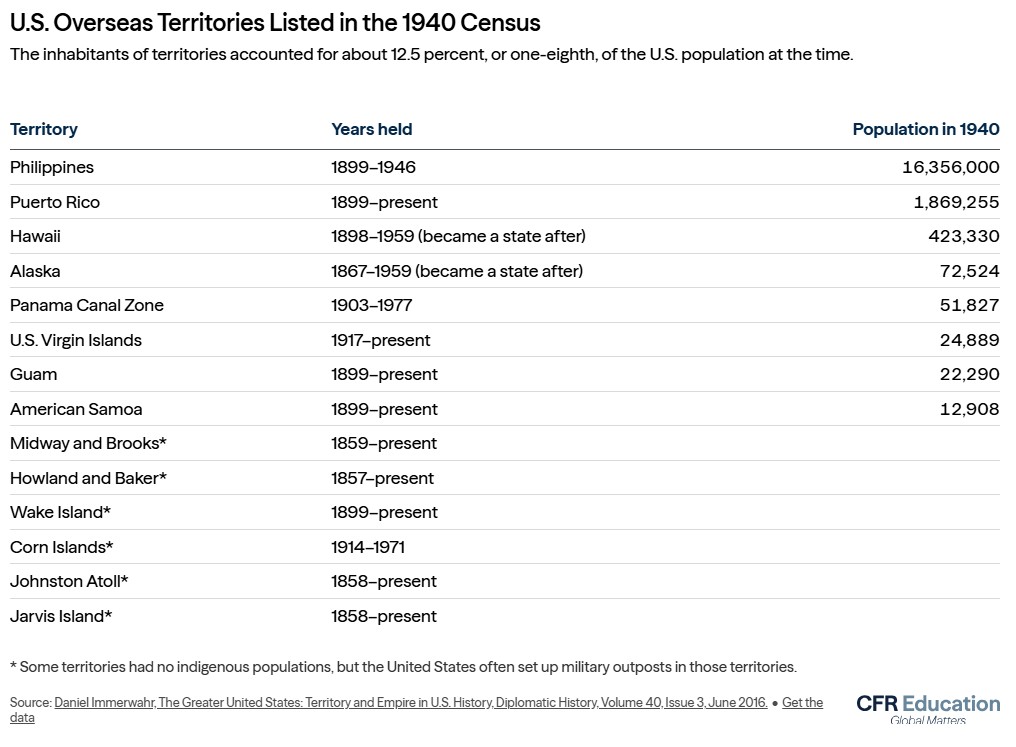The height and width of the screenshot is (747, 1016).
Task: Select the Puerto Rico territory cell
Action: coord(55,202)
